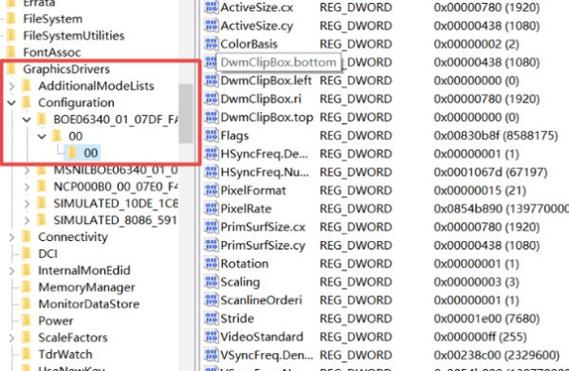Click the tree pane vertical scrollbar thumb

186,114
